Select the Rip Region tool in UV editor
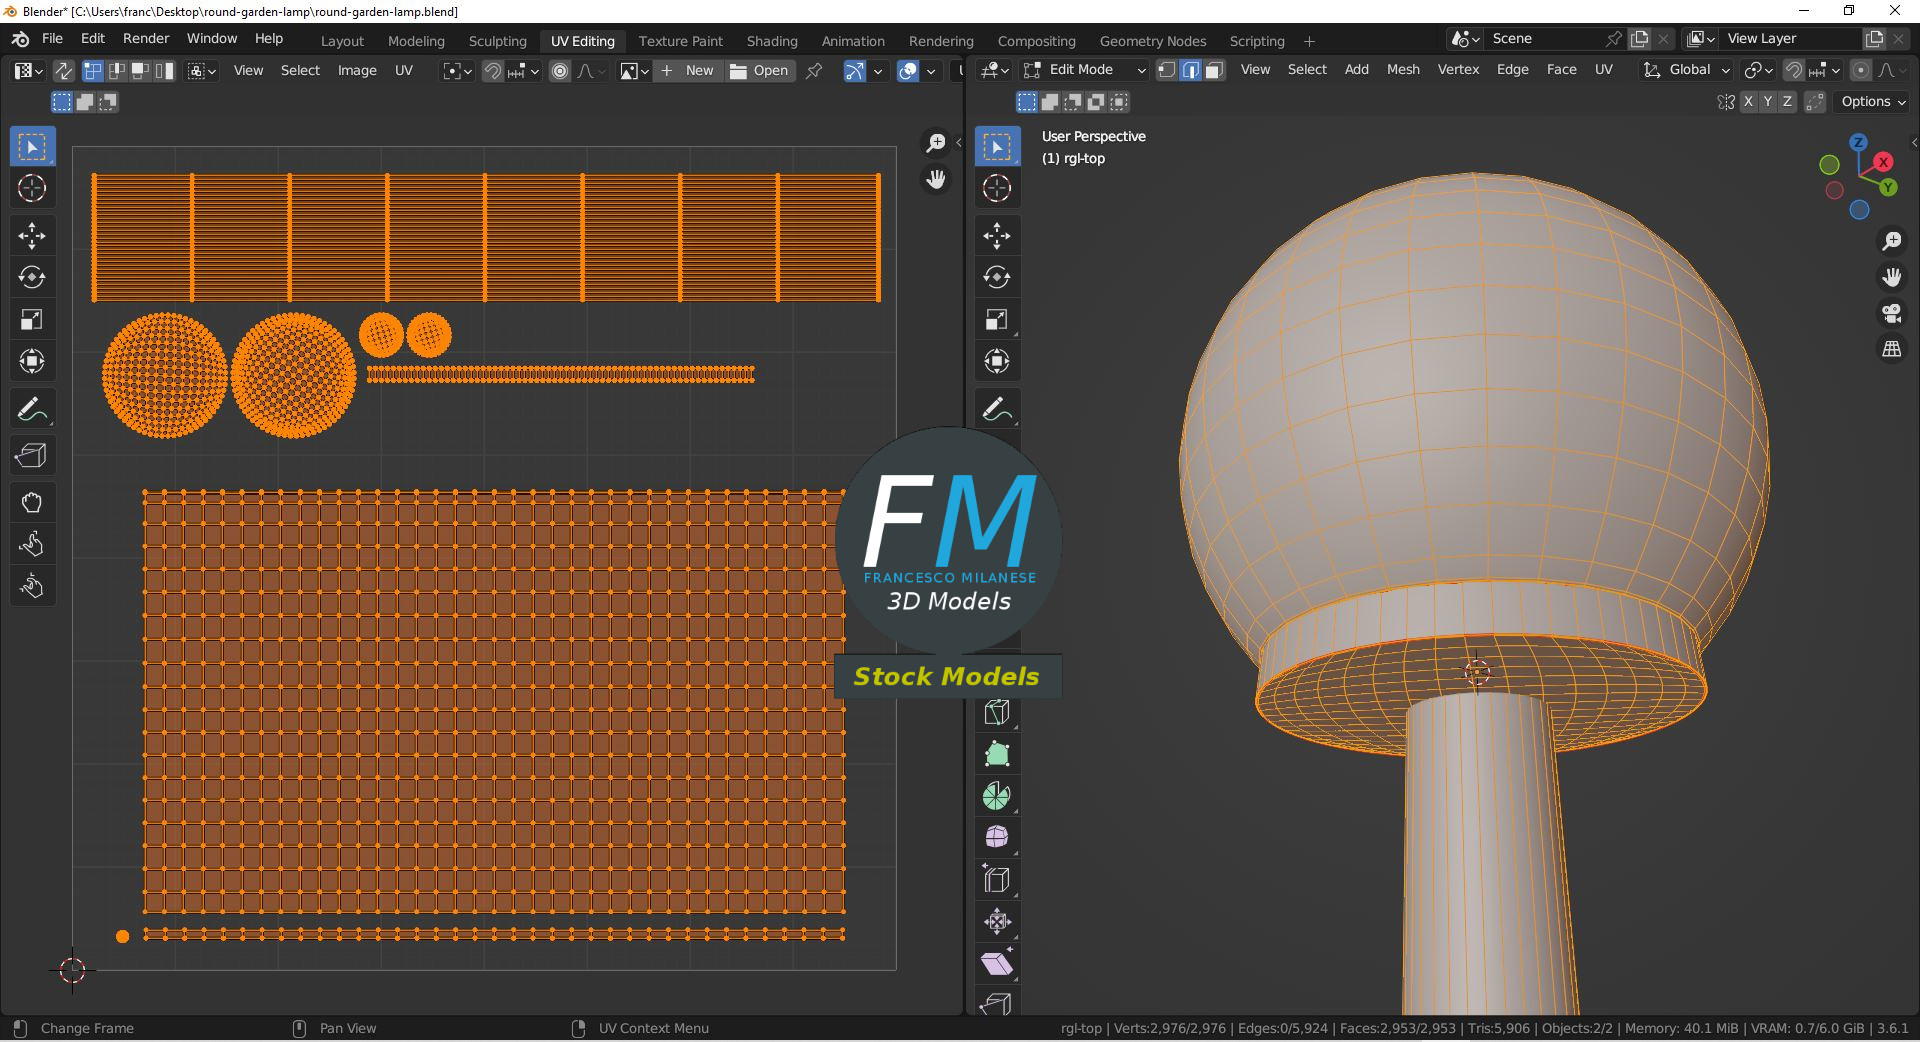This screenshot has width=1920, height=1042. click(32, 455)
